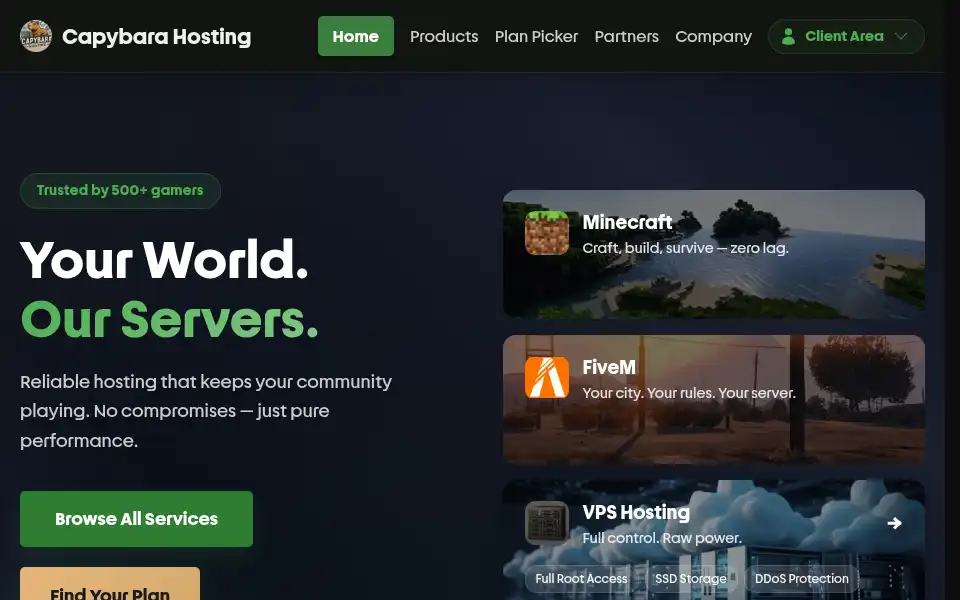Click the arrow on VPS Hosting card
The width and height of the screenshot is (960, 600).
click(x=894, y=523)
